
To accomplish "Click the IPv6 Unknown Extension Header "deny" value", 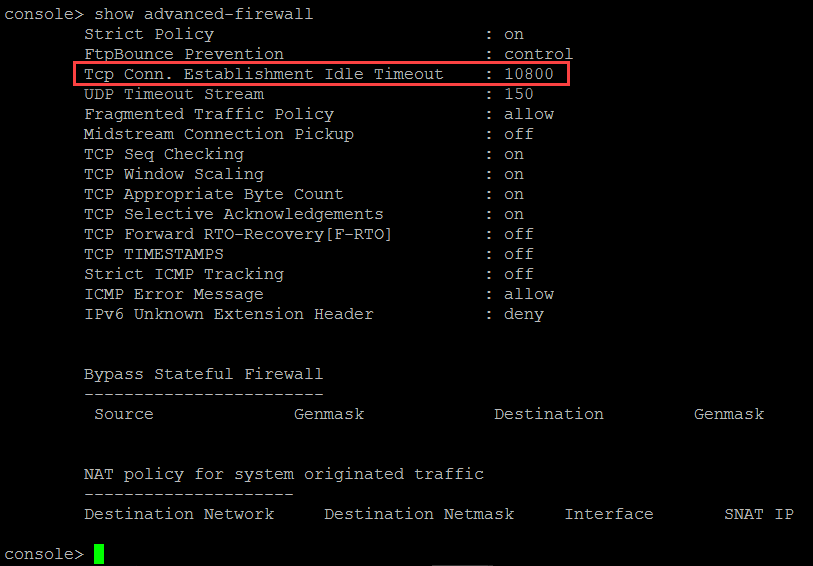I will (x=524, y=314).
